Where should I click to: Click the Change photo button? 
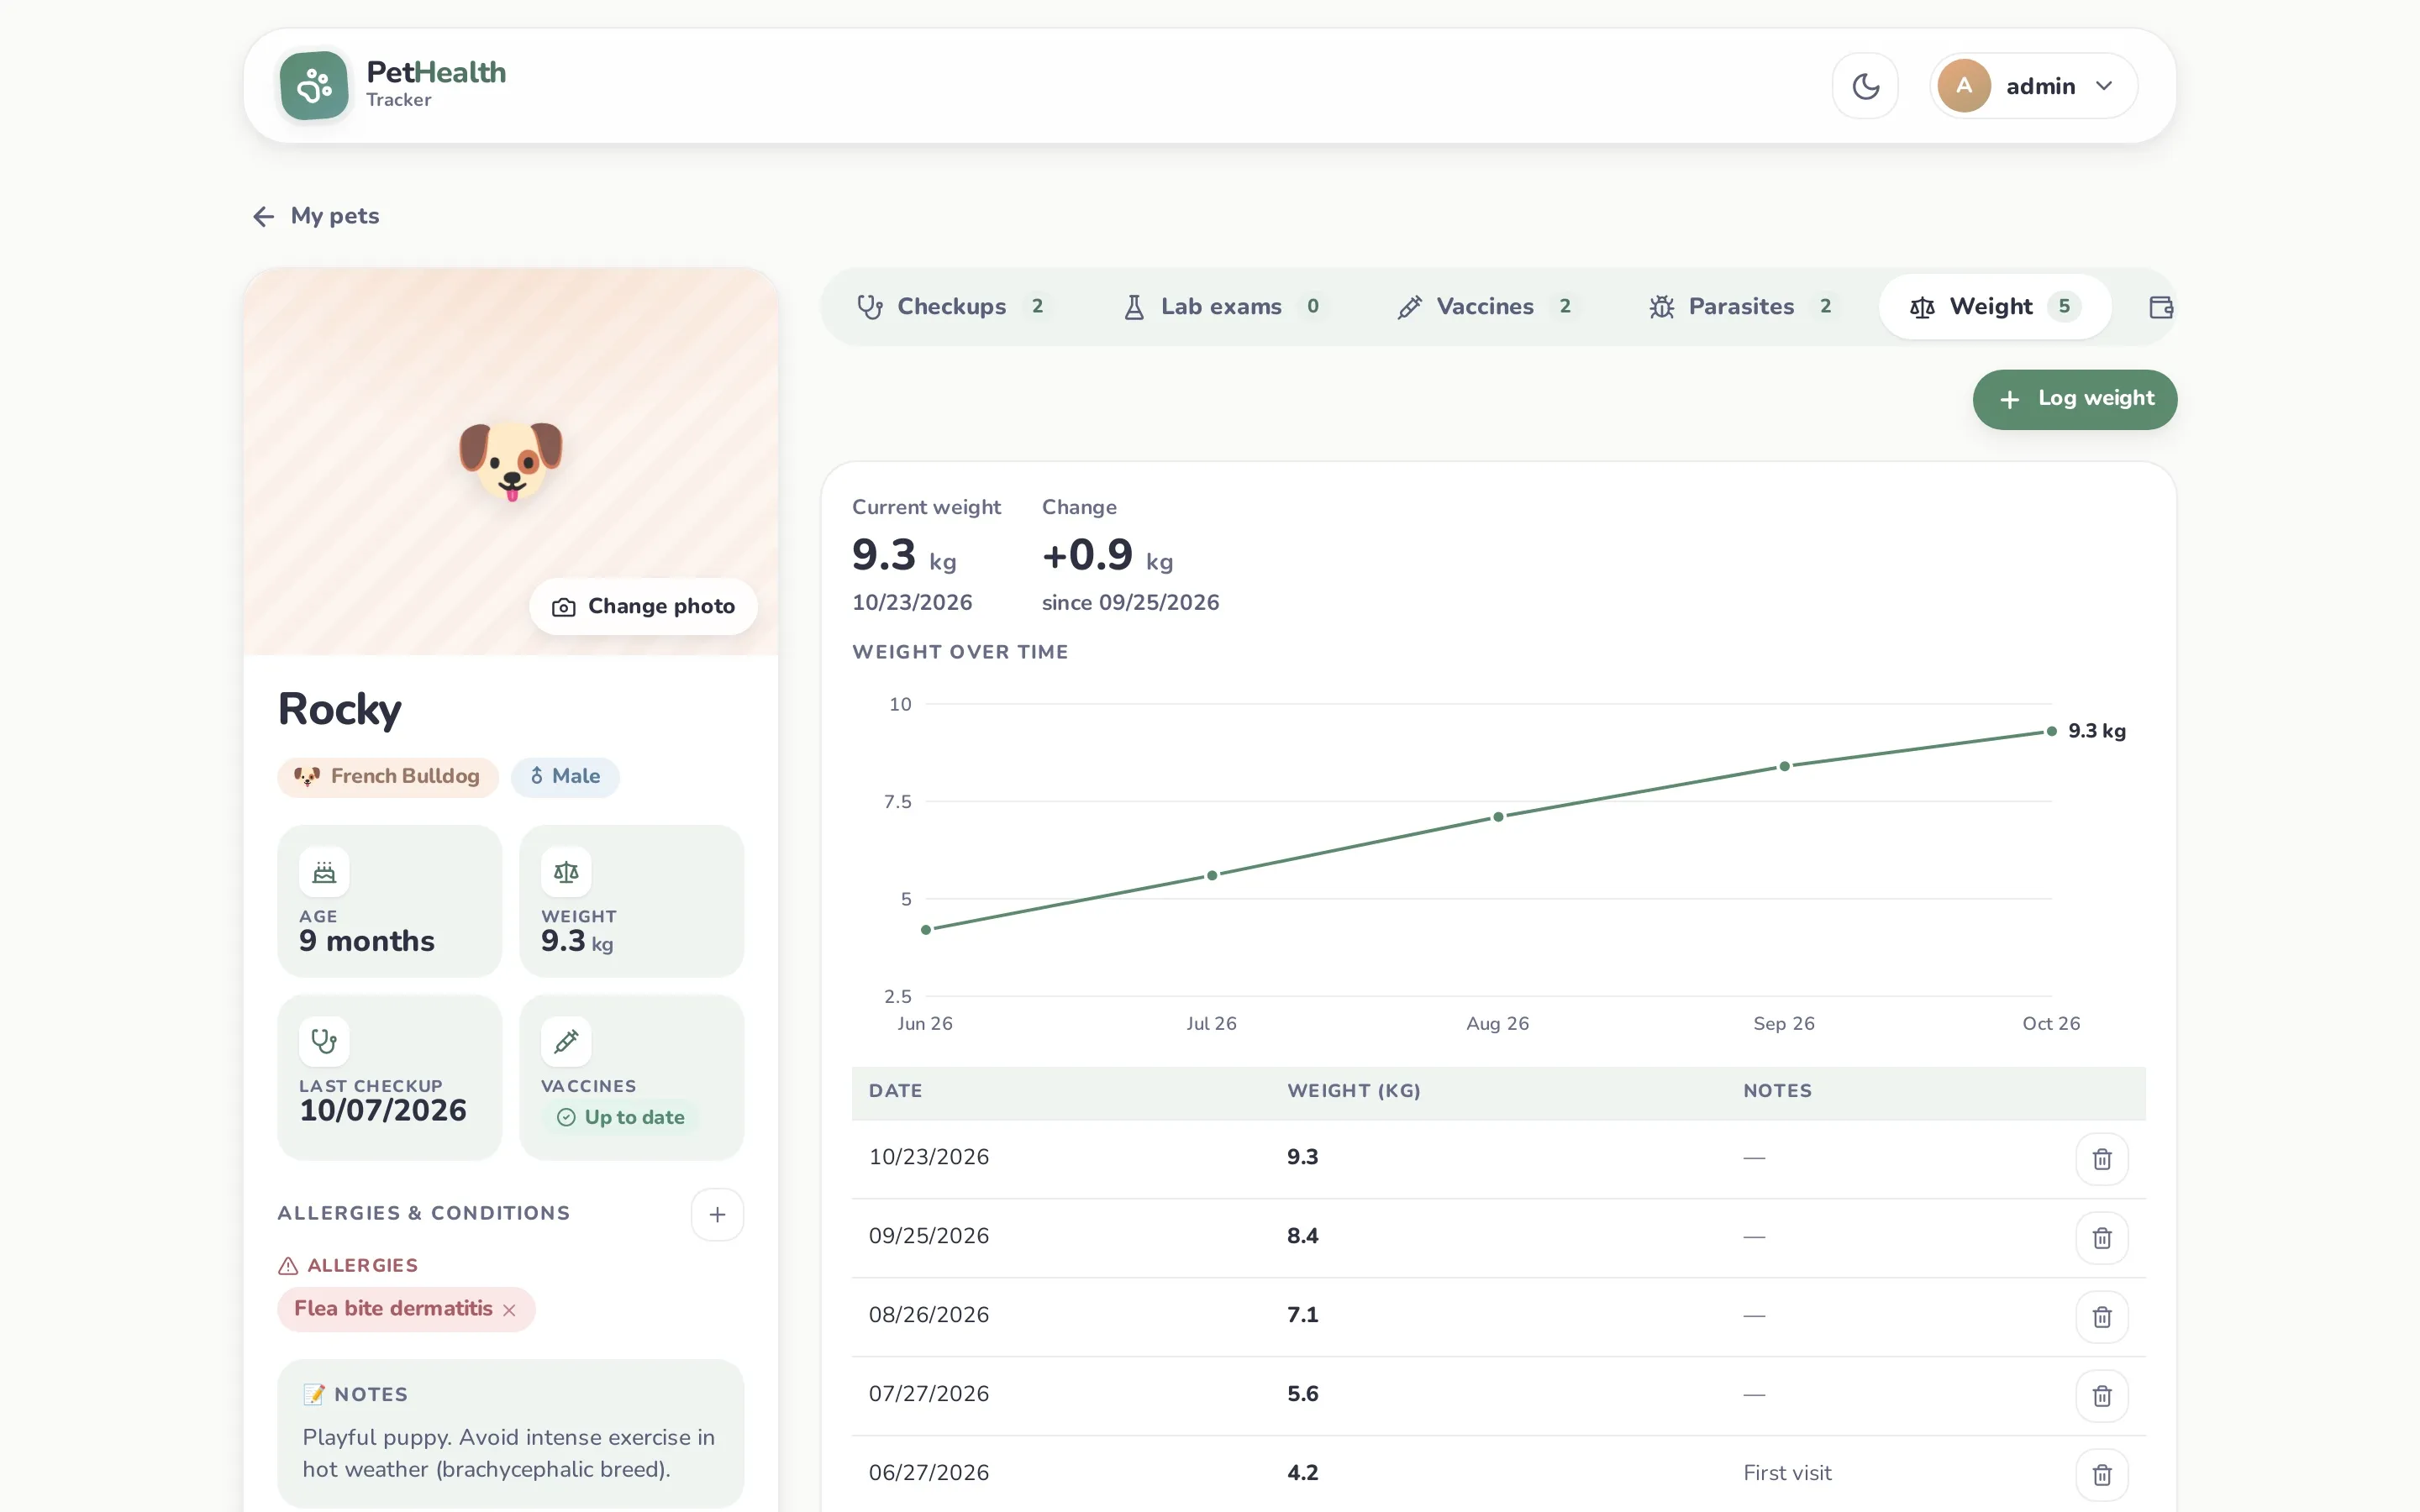(x=643, y=607)
